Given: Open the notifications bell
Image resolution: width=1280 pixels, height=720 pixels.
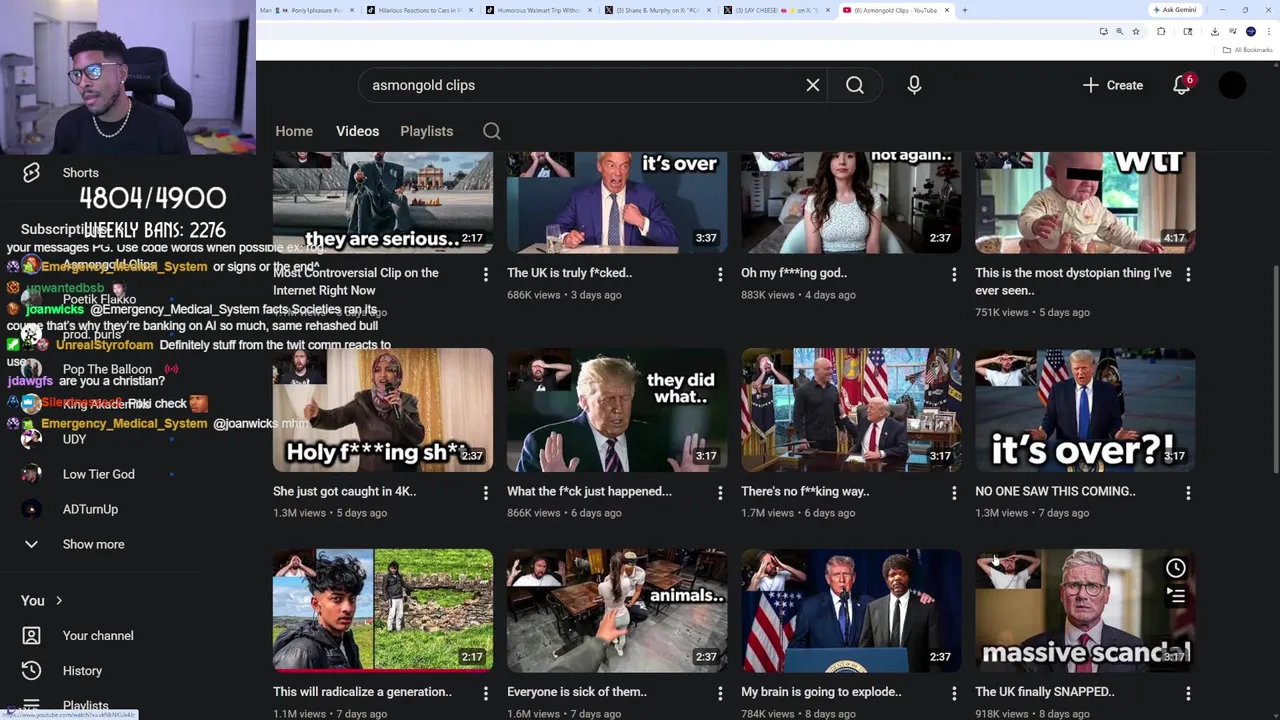Looking at the screenshot, I should click(1182, 85).
